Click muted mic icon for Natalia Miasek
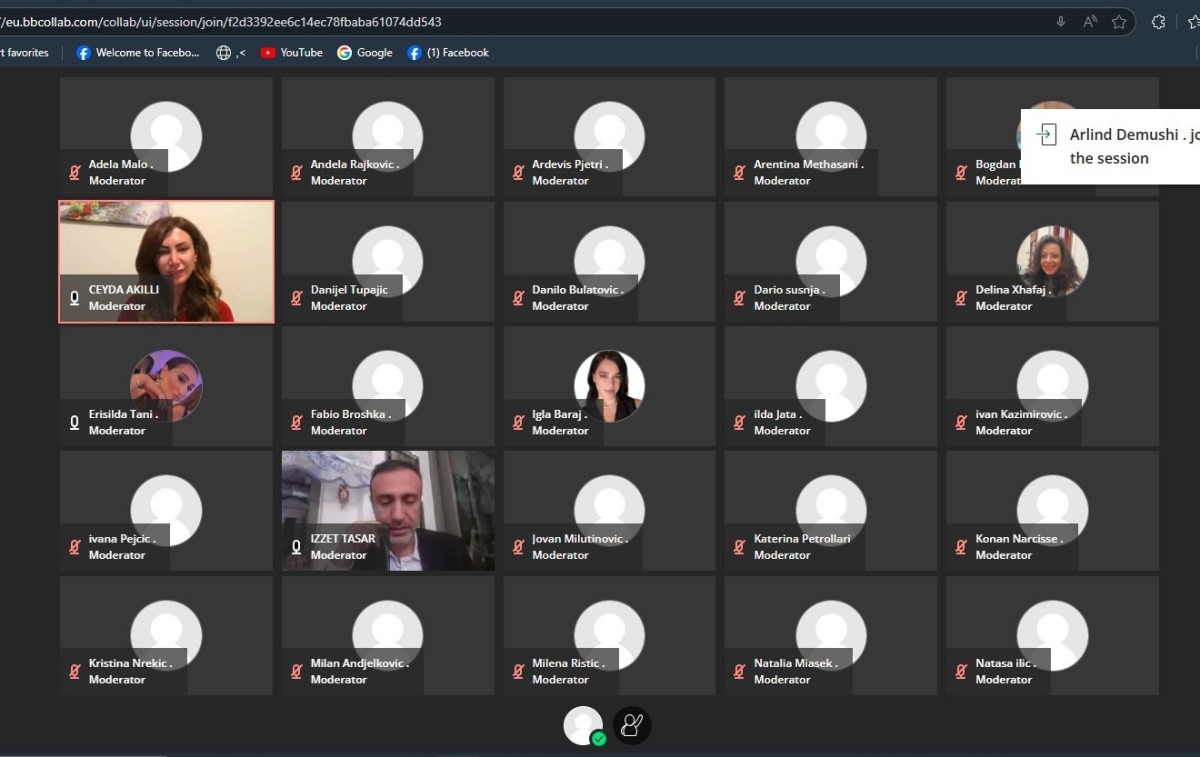The height and width of the screenshot is (757, 1200). (x=739, y=672)
